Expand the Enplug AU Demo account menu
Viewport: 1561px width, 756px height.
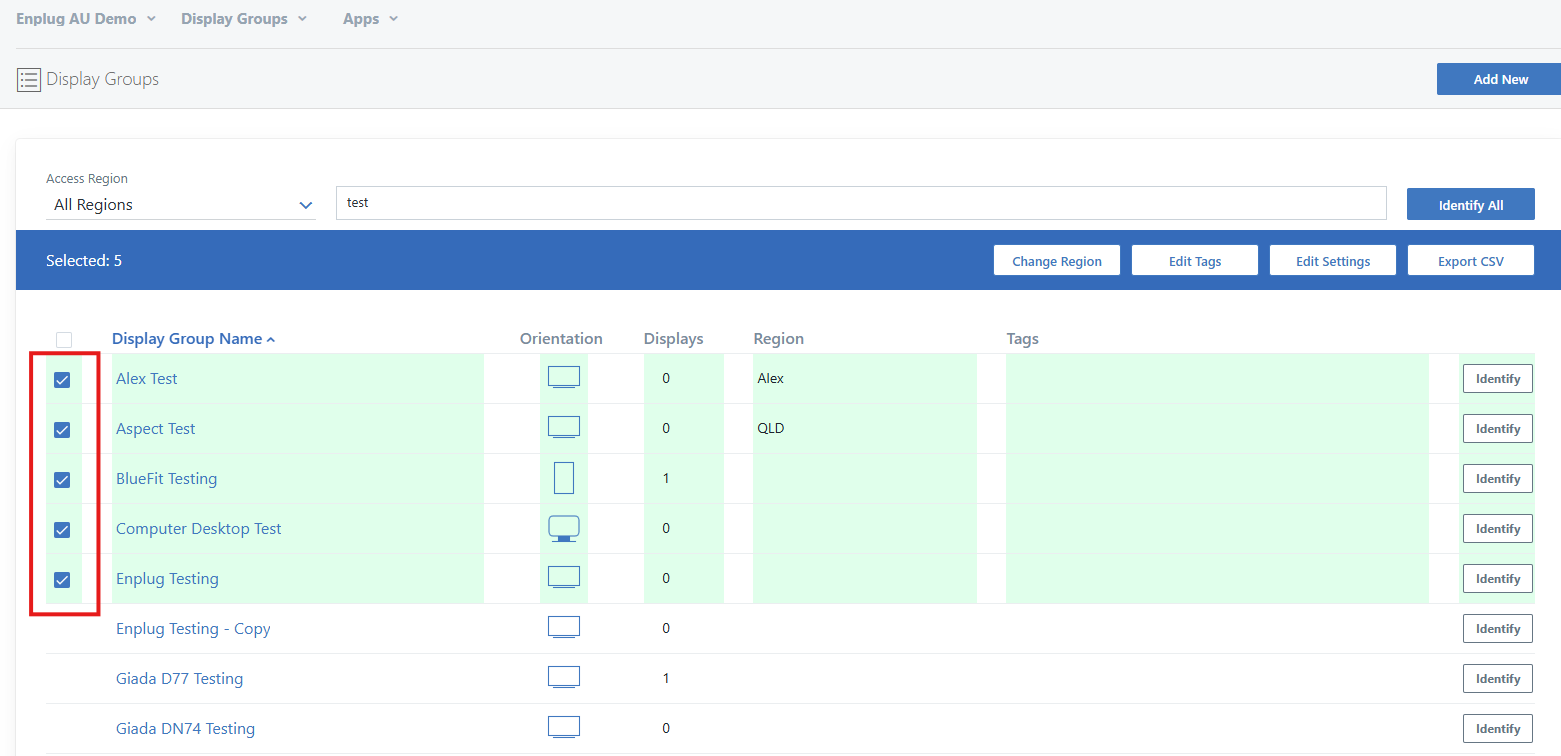click(86, 19)
